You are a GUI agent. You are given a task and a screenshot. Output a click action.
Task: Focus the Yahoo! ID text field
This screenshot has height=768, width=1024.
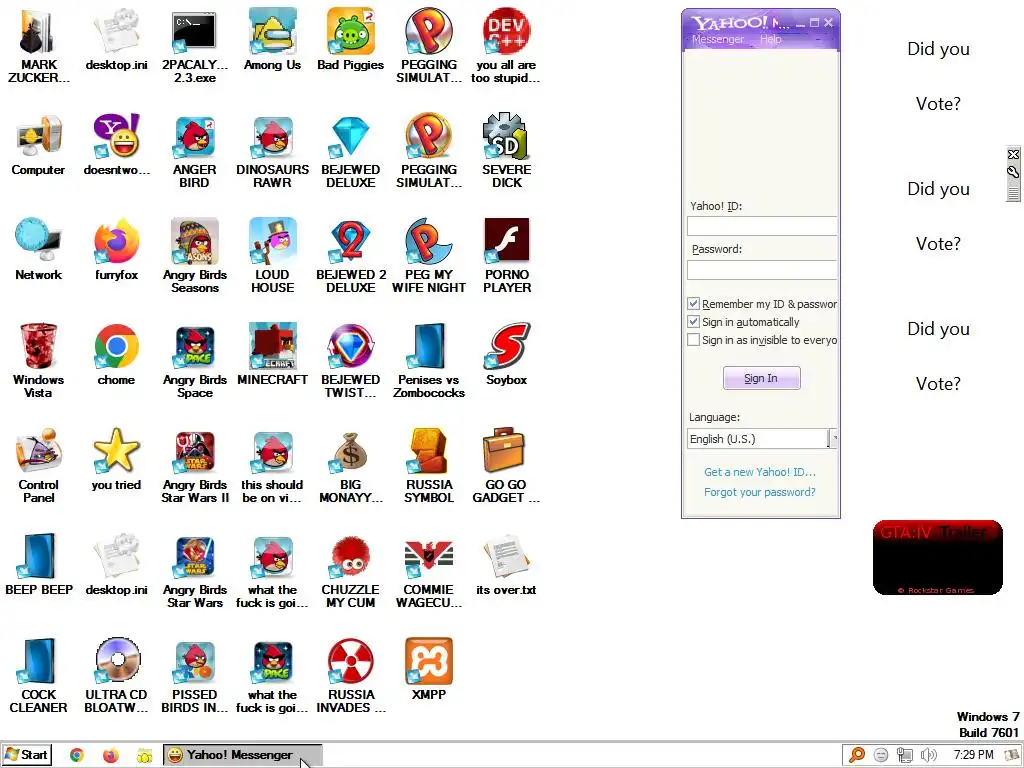(x=762, y=226)
